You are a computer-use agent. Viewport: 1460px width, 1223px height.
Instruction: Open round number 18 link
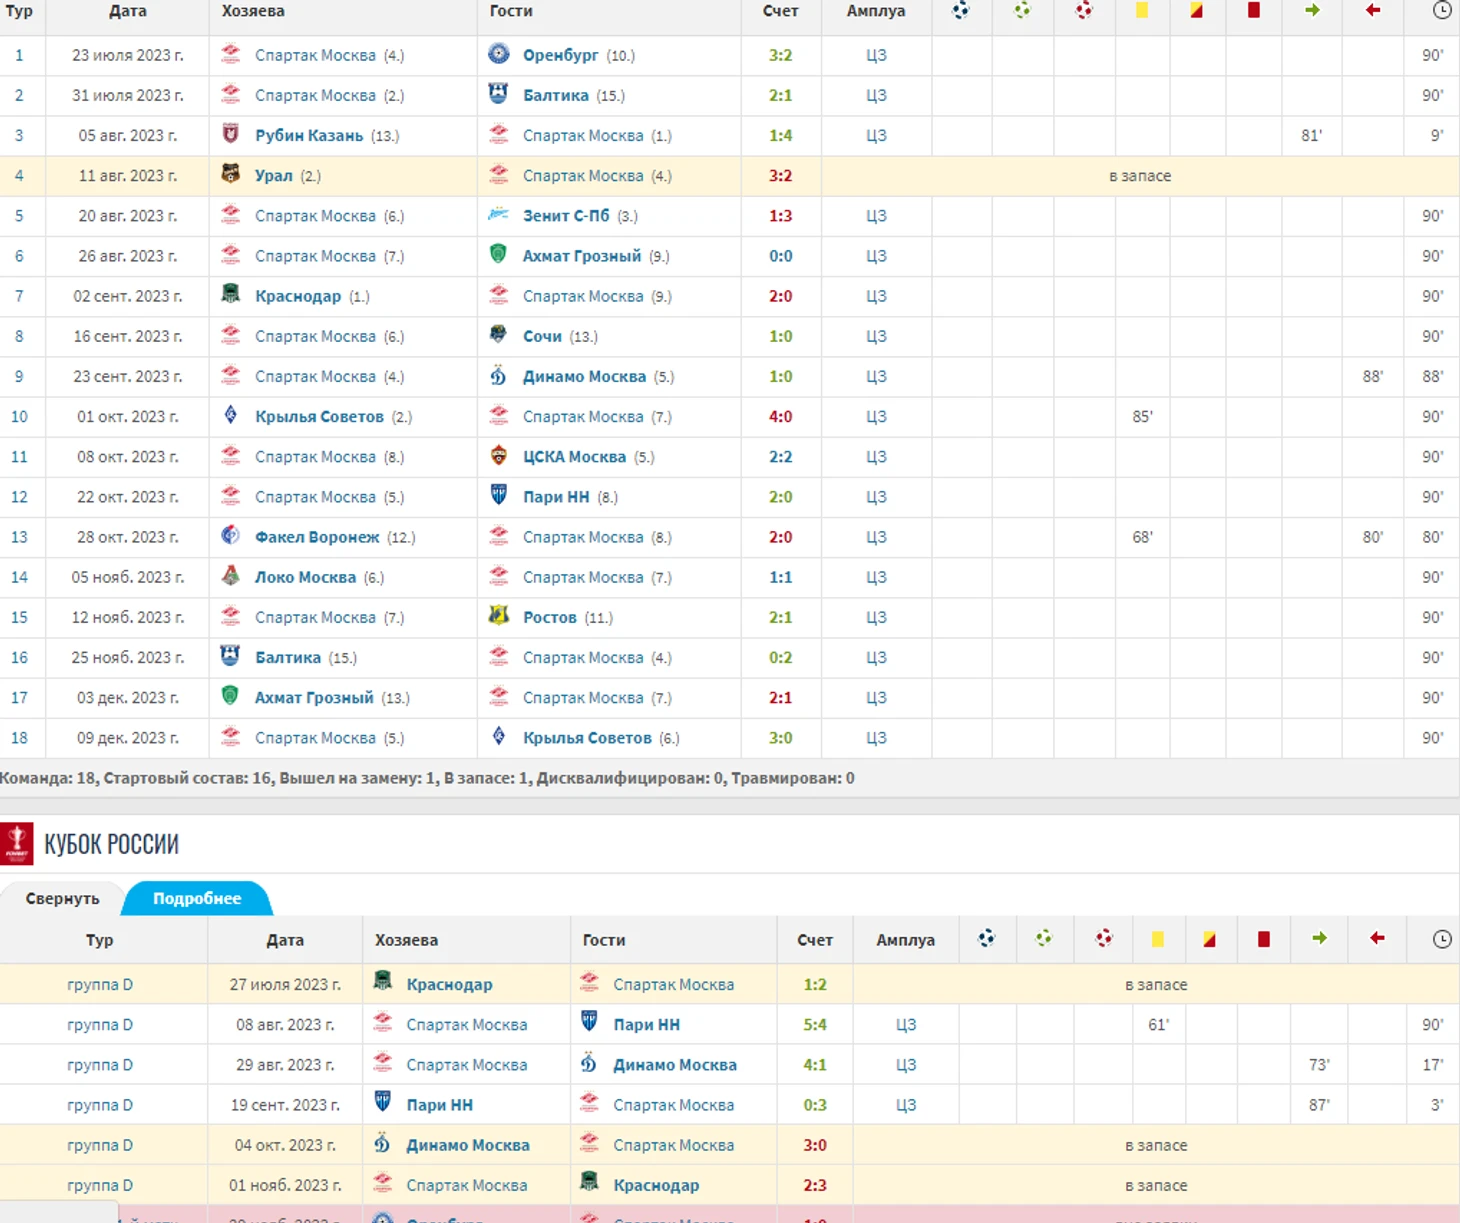click(19, 737)
